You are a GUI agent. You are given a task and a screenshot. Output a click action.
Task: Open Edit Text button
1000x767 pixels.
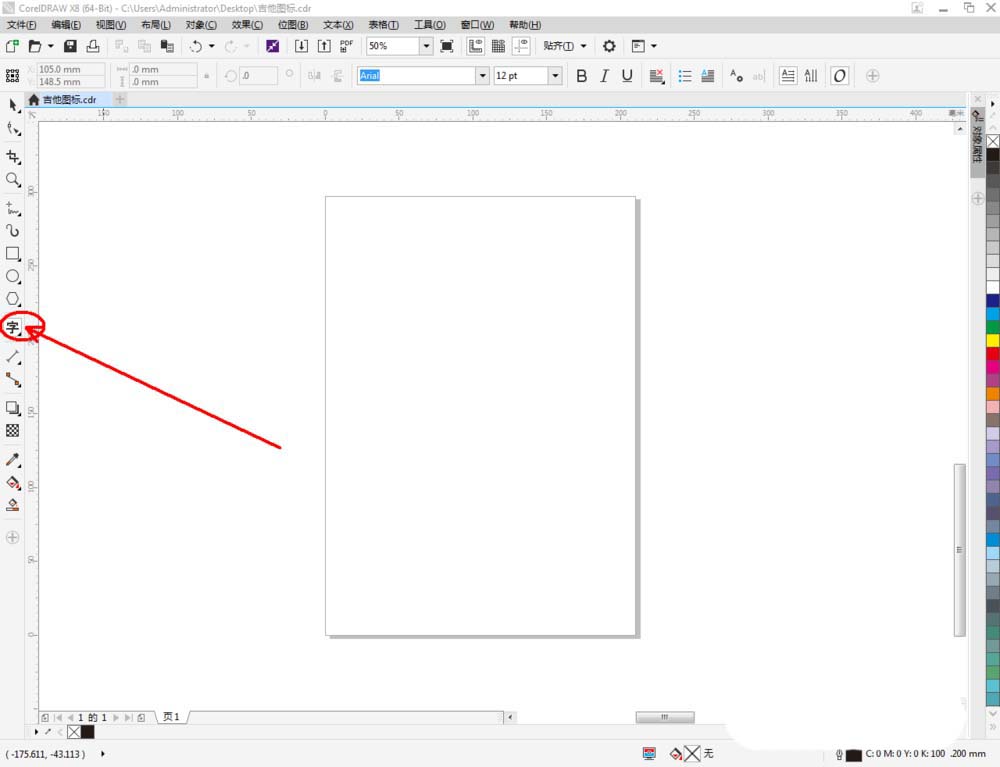pyautogui.click(x=758, y=76)
